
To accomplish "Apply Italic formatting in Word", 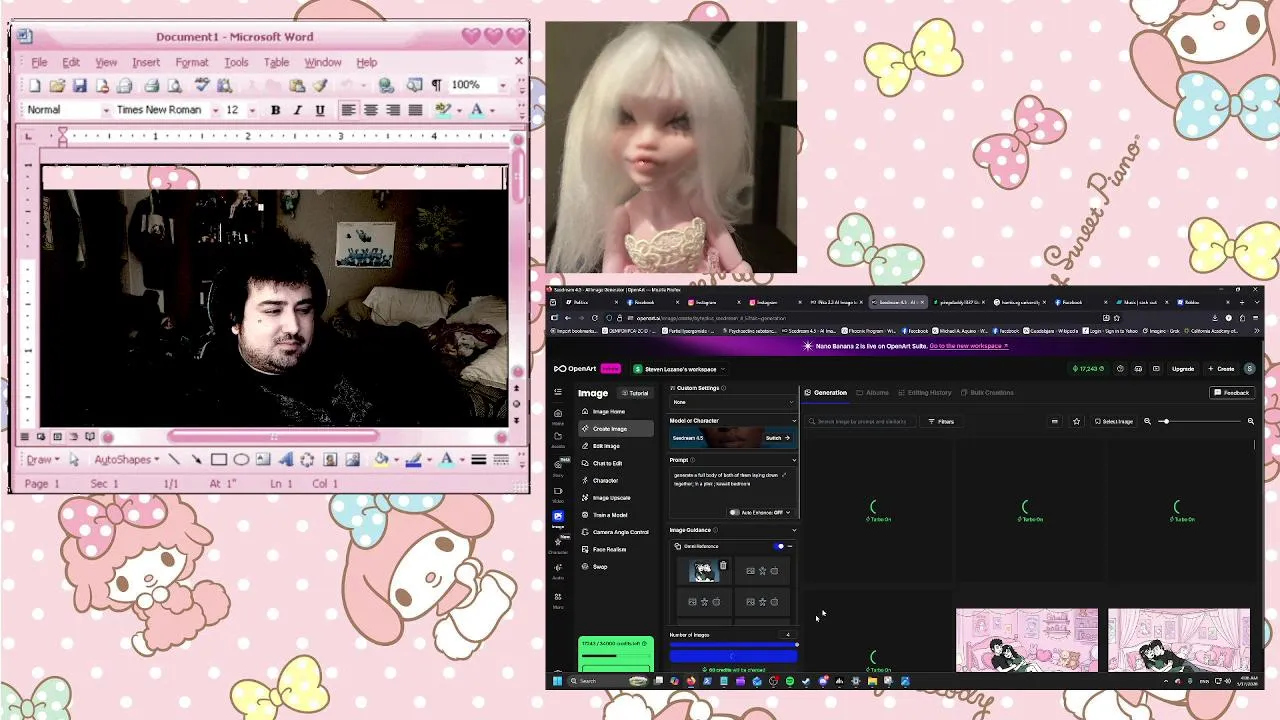I will [297, 110].
